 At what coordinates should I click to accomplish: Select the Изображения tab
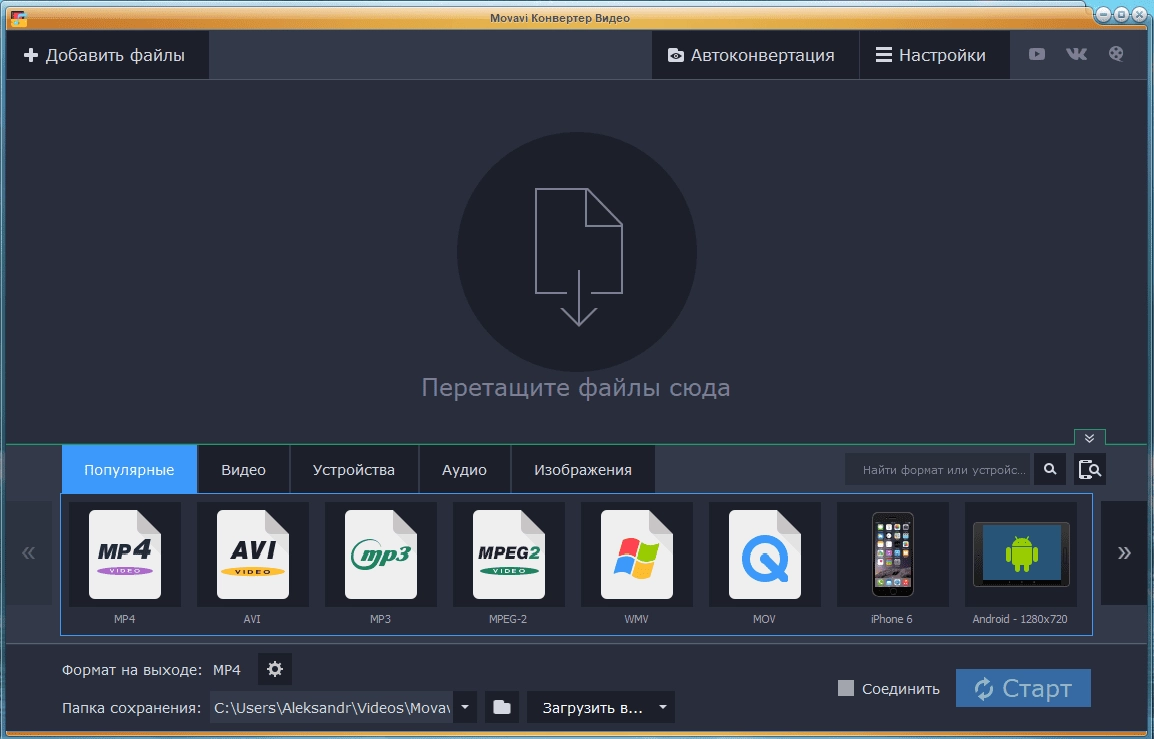click(x=583, y=470)
